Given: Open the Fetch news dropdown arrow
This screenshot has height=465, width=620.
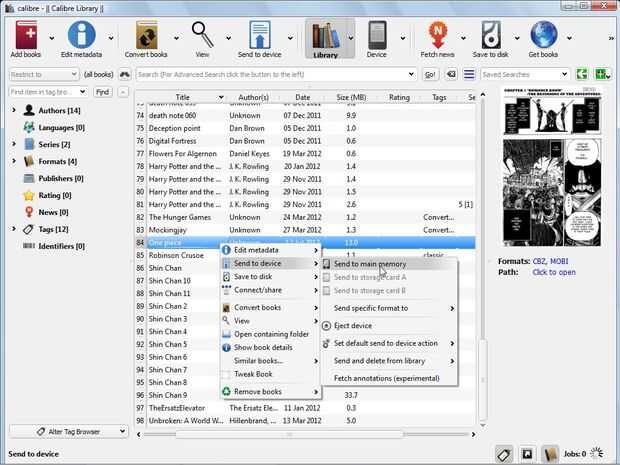Looking at the screenshot, I should coord(463,38).
